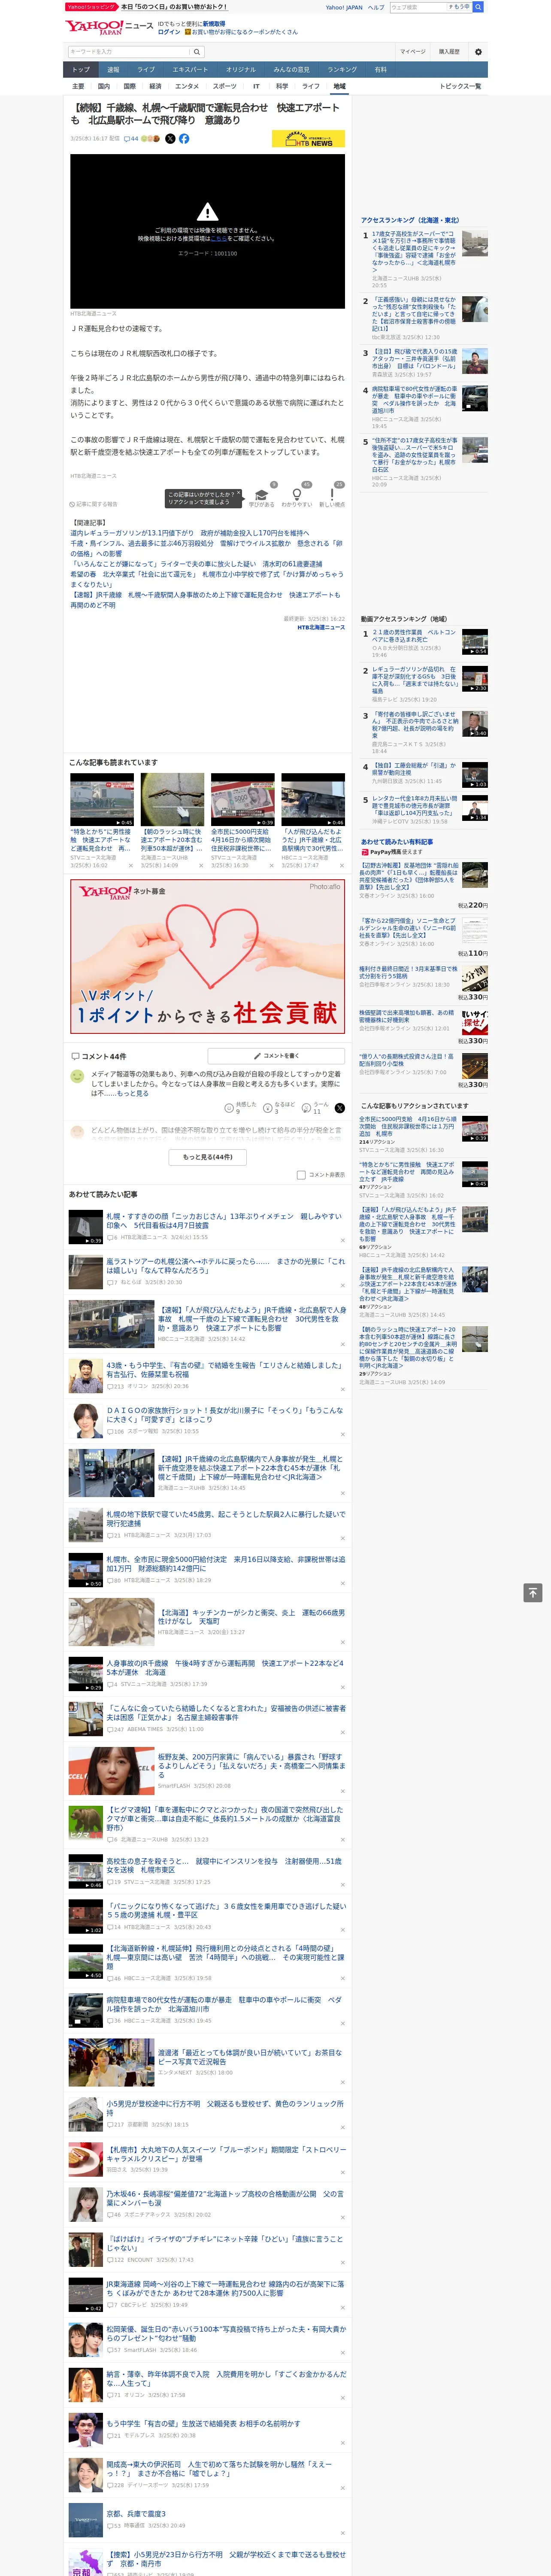The width and height of the screenshot is (551, 2576).
Task: Focus the キーワードを入力 search field
Action: (x=129, y=52)
